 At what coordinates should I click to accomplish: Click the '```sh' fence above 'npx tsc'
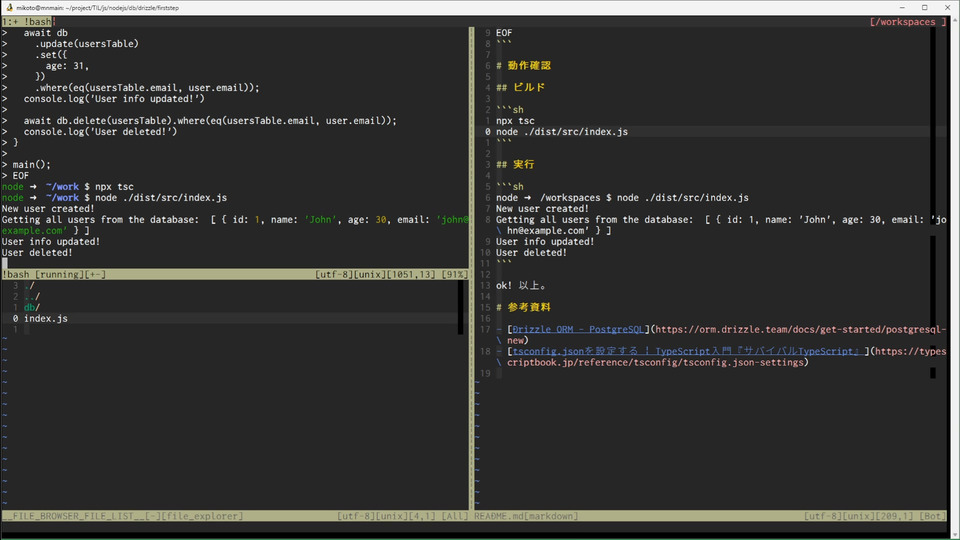tap(509, 110)
